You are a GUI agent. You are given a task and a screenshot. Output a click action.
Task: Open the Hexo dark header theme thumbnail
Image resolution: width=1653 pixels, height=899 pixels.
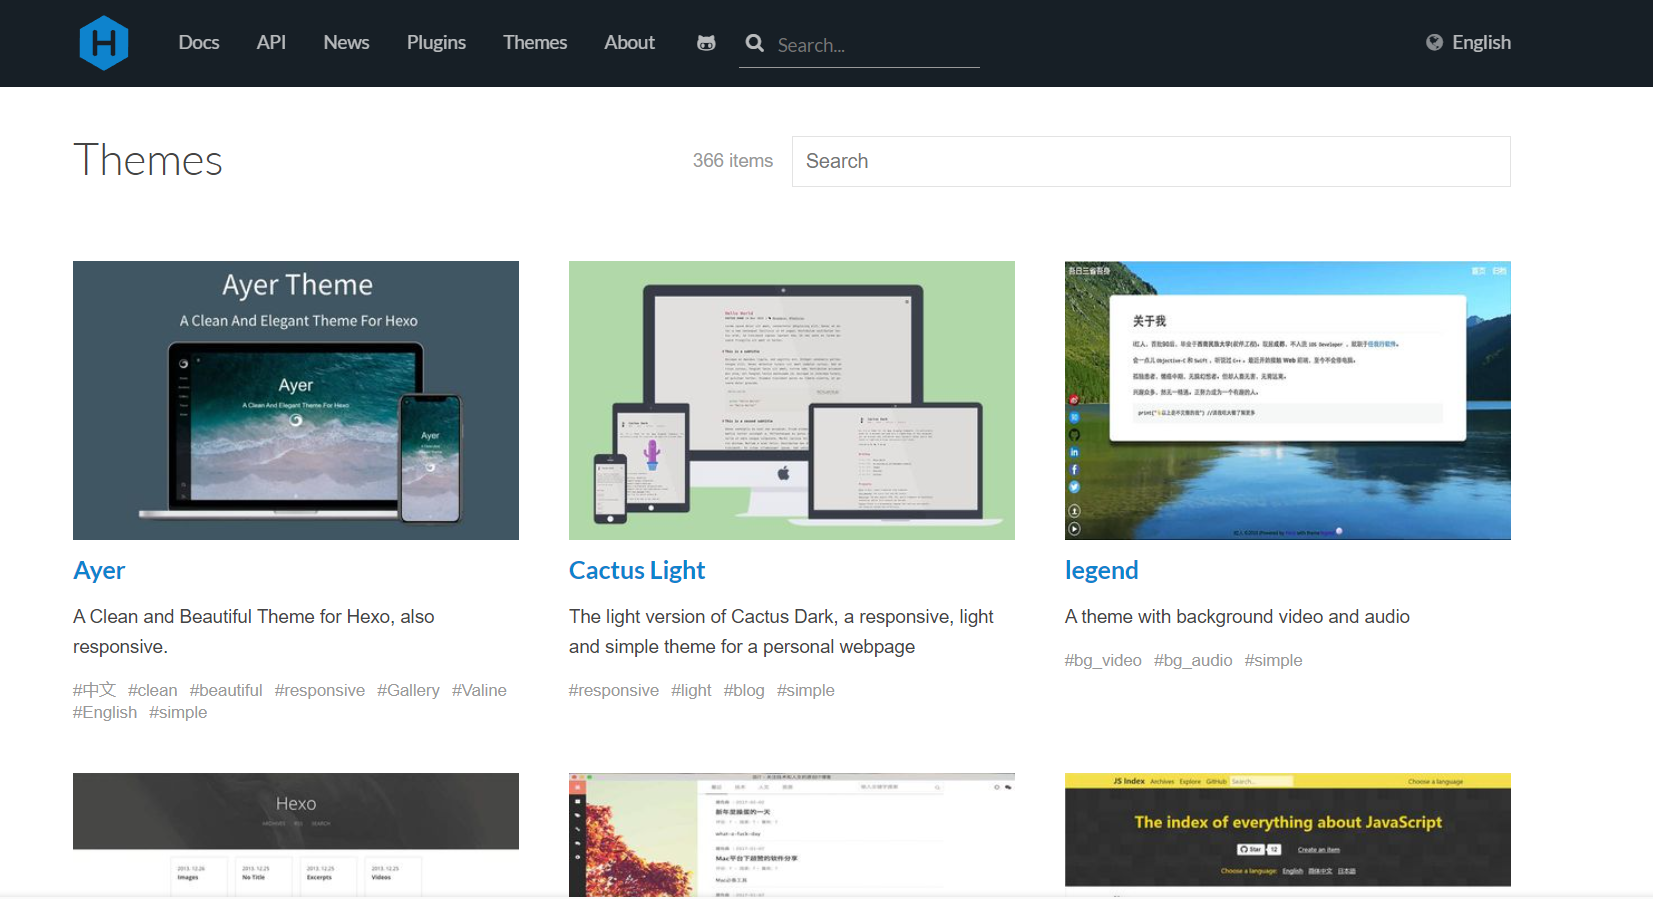coord(296,834)
